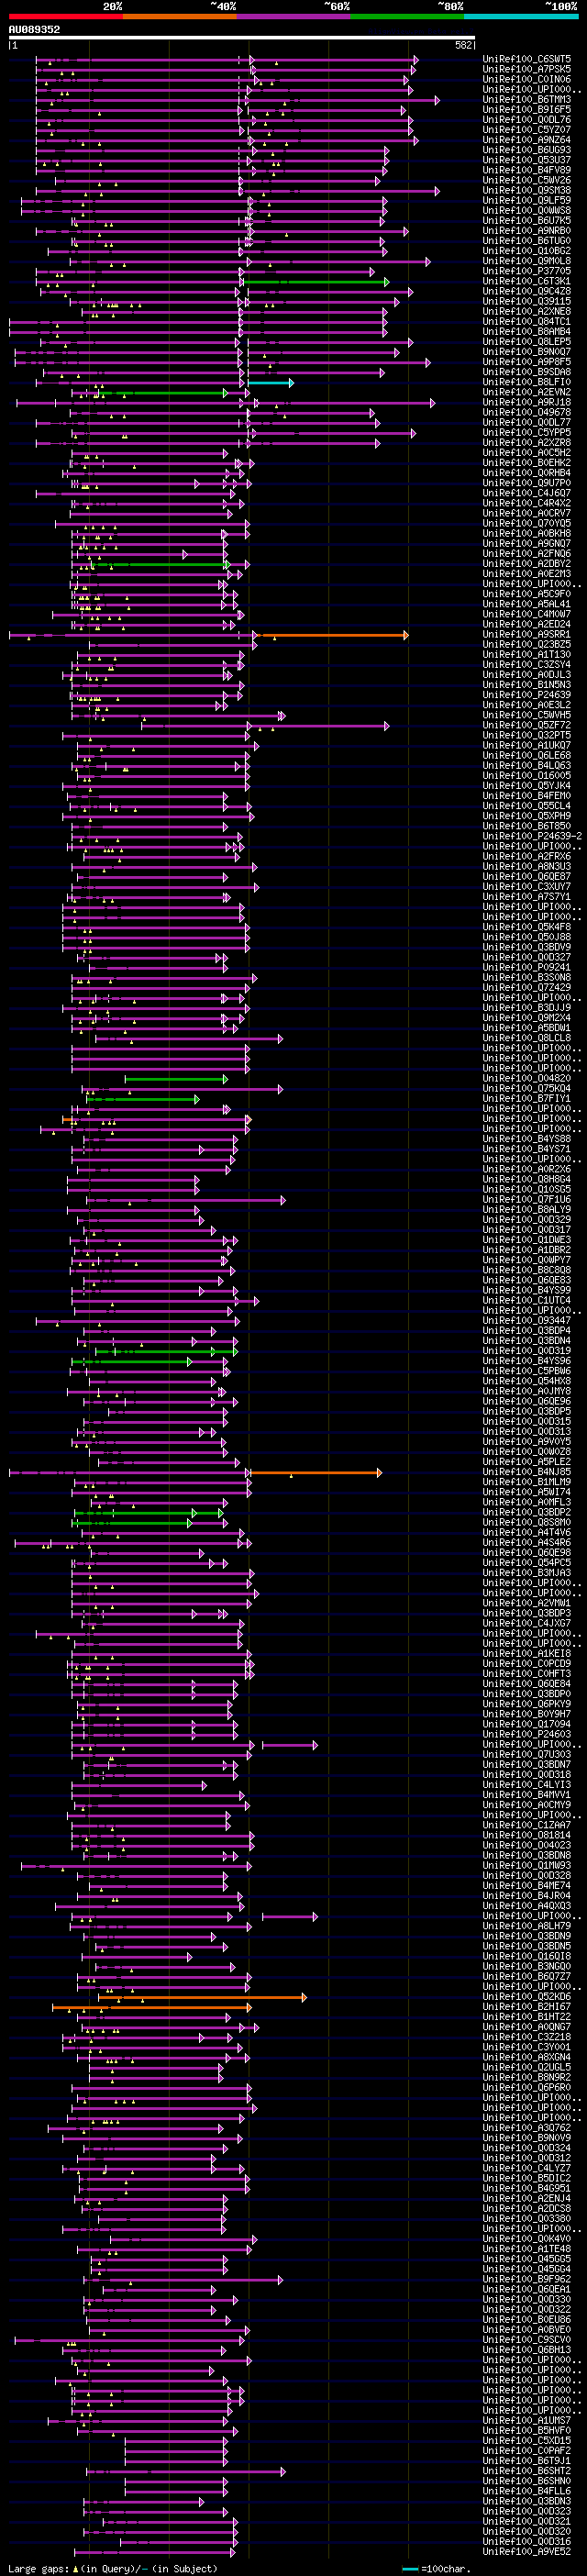
Task: Select hit UniRef100_A2DBY2
Action: click(527, 564)
